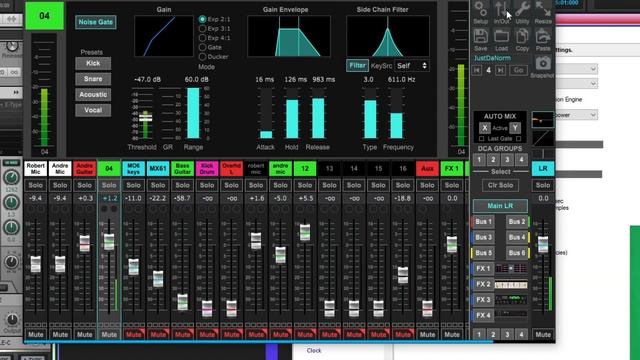
Task: Mute the Aux channel
Action: tap(427, 334)
